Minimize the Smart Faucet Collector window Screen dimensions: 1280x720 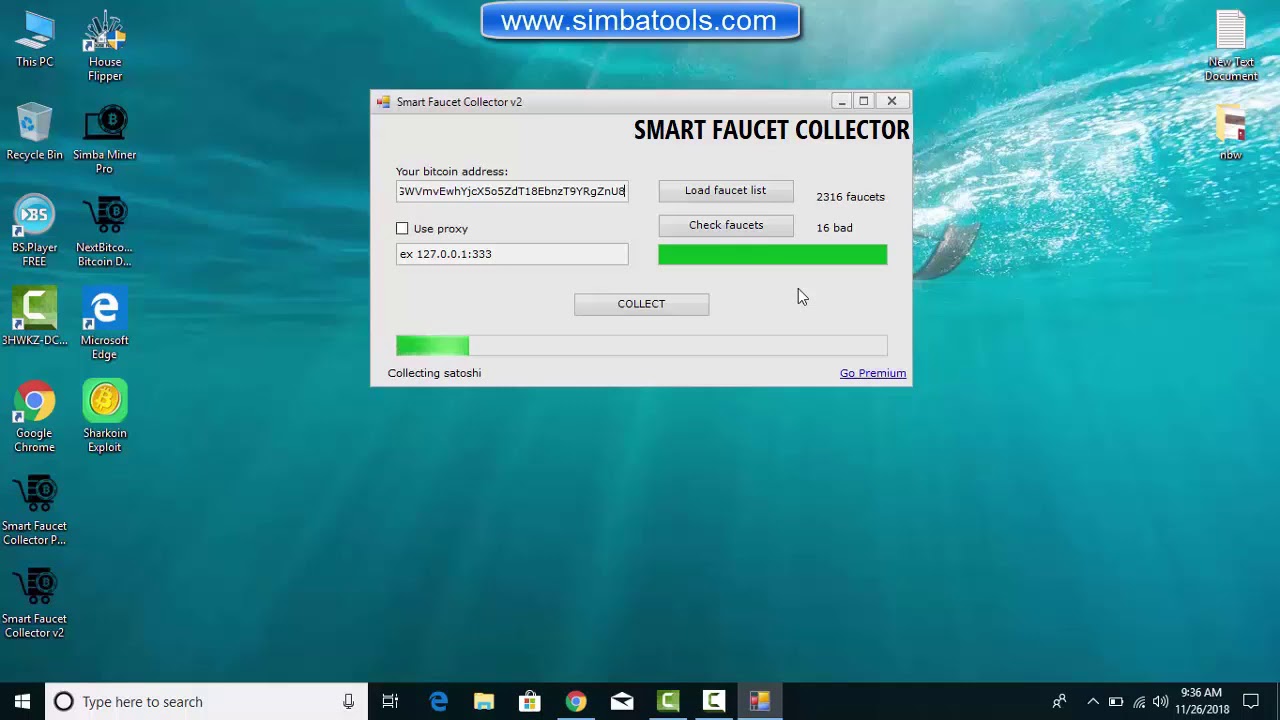point(842,101)
